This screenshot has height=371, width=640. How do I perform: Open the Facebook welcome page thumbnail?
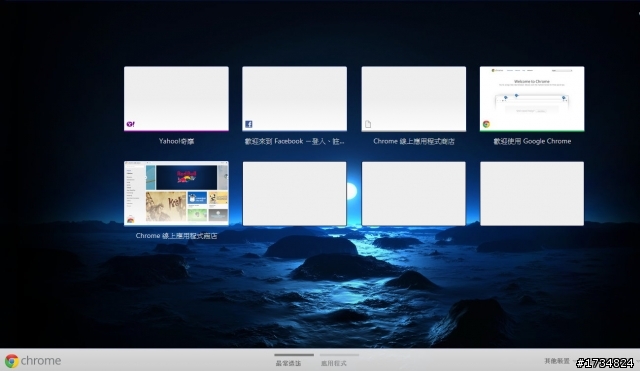click(x=295, y=99)
